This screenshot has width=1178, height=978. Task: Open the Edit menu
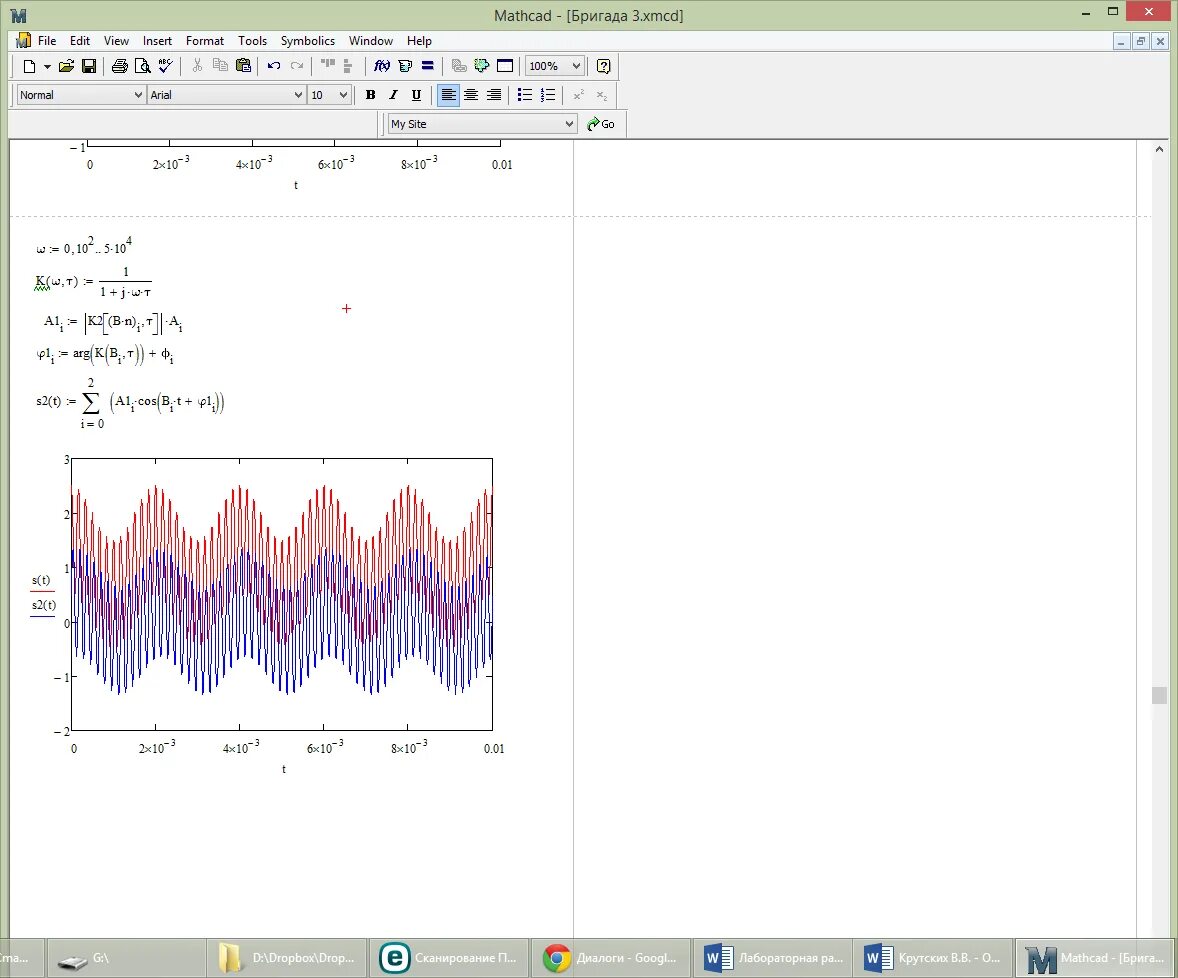[x=80, y=41]
